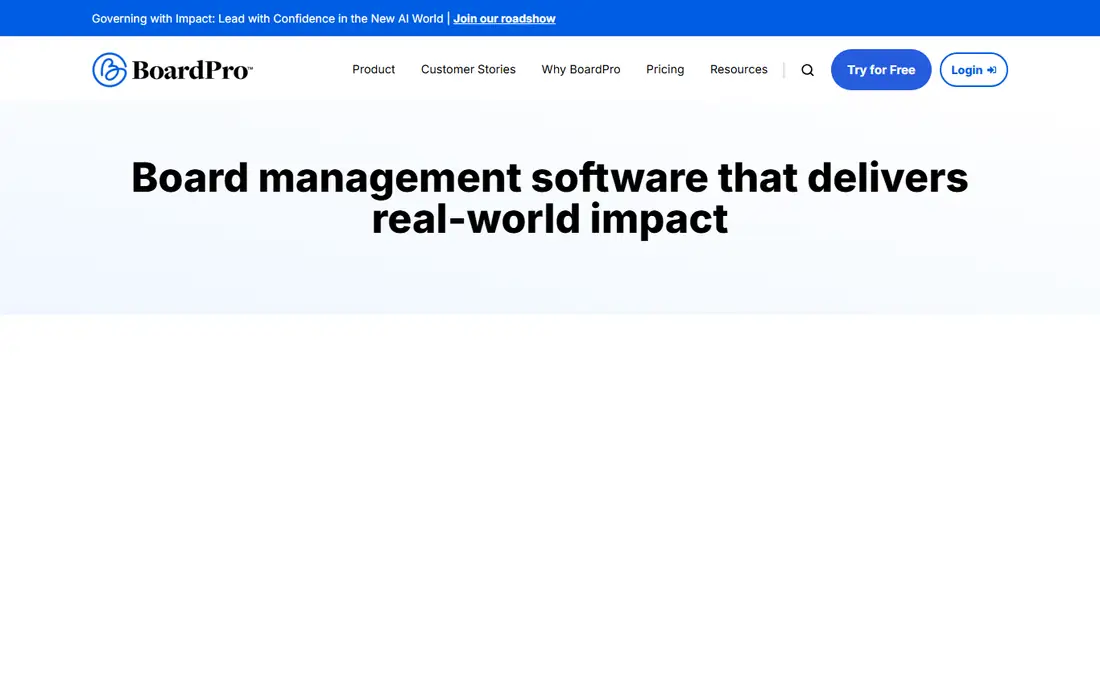Click the Login button
This screenshot has width=1100, height=688.
tap(974, 69)
